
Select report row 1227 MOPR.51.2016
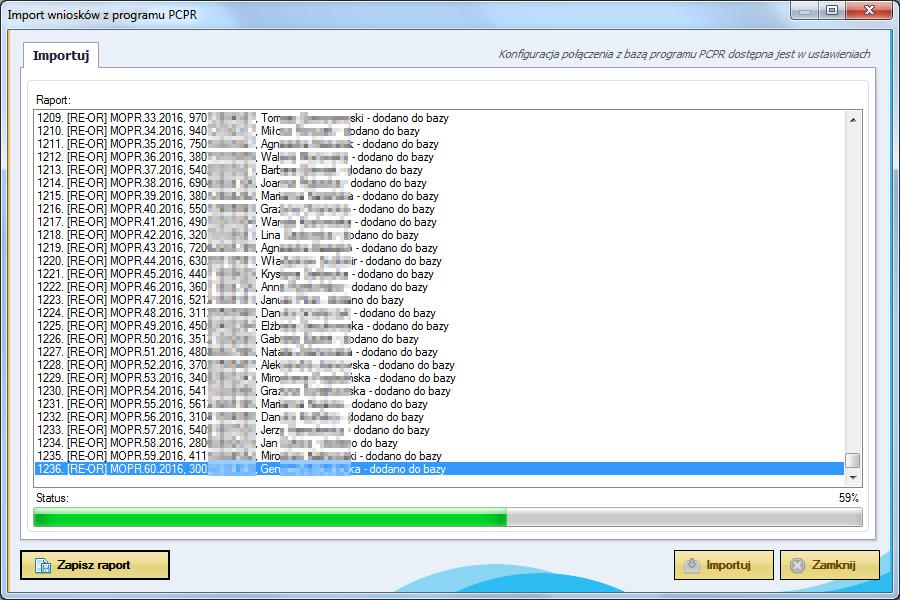(439, 353)
